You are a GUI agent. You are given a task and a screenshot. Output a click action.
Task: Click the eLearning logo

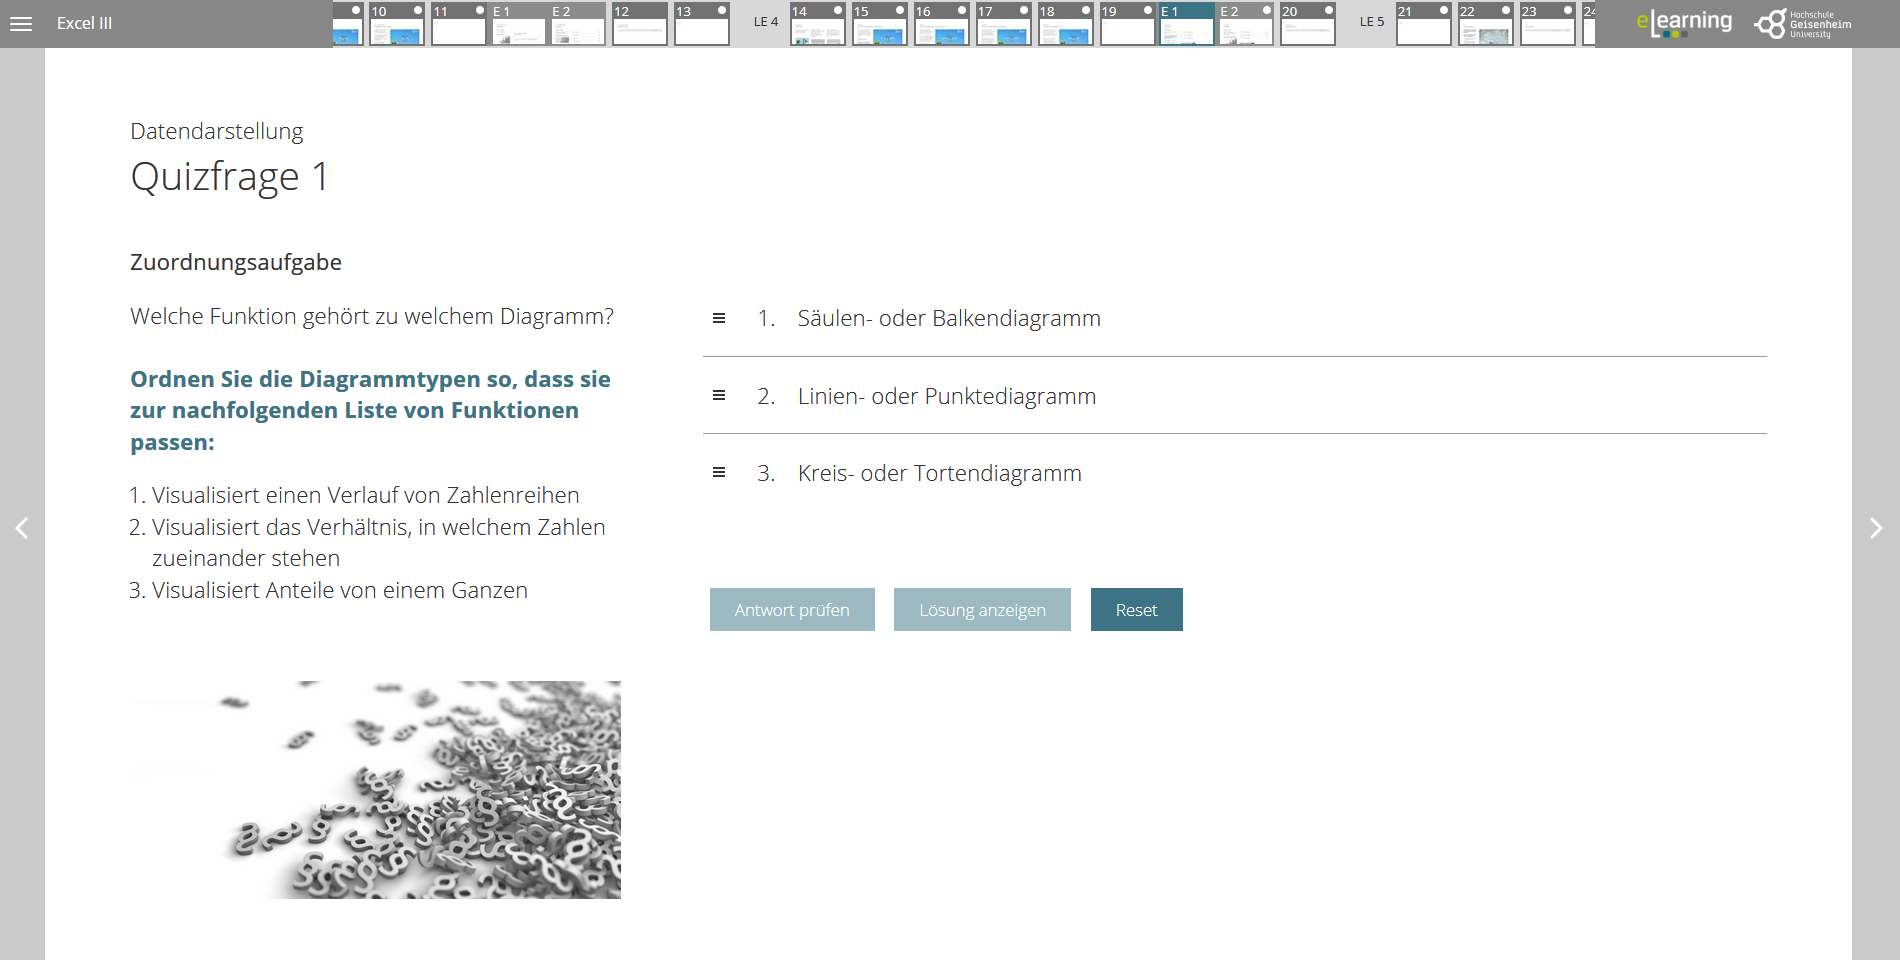click(x=1685, y=21)
